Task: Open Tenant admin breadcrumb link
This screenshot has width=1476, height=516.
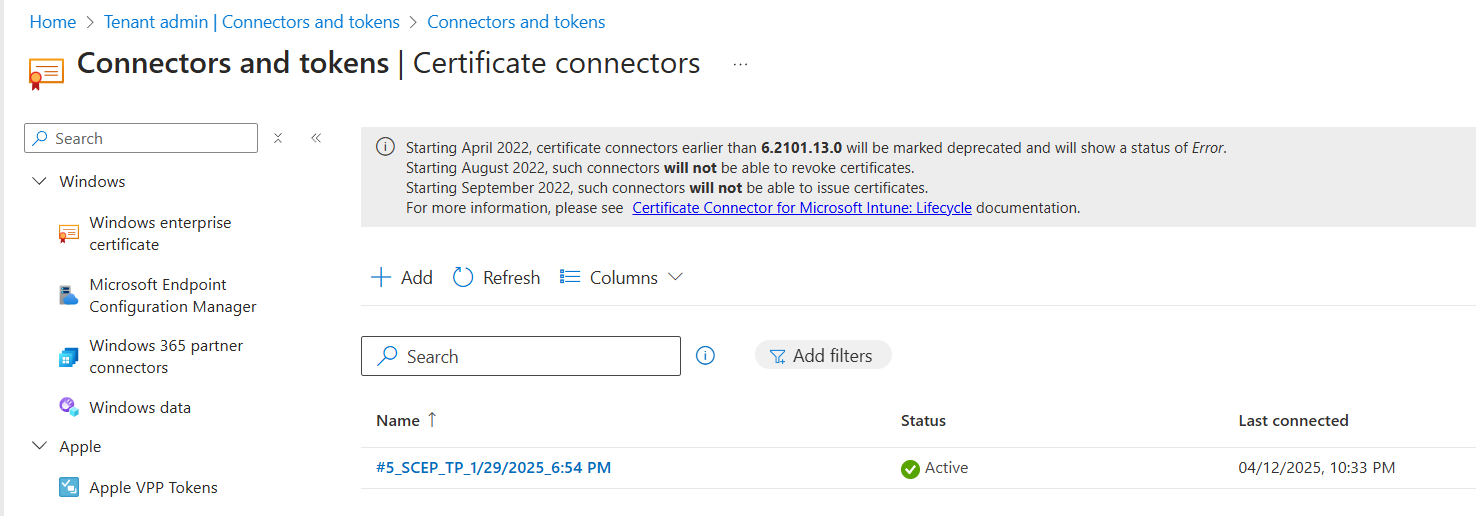Action: tap(251, 21)
